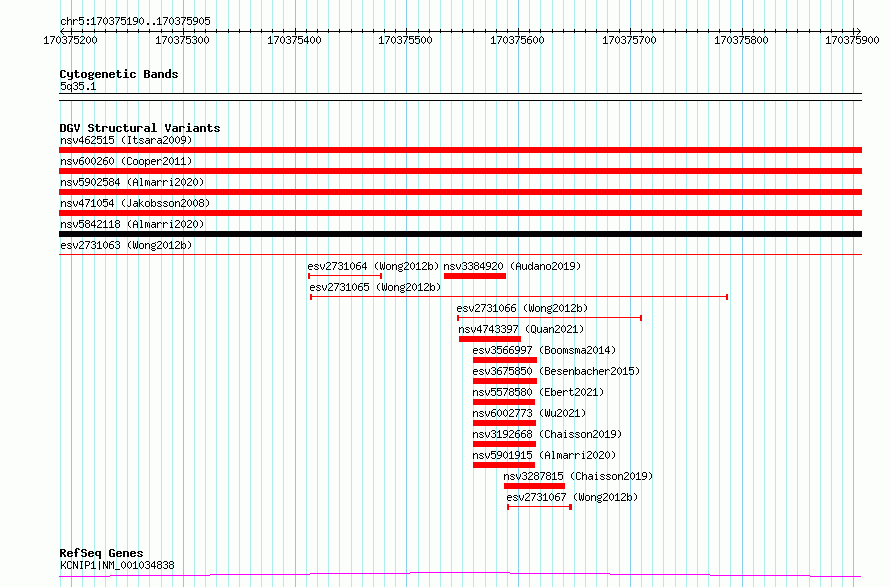890x587 pixels.
Task: Click the thin red span of esv2731066
Action: 549,318
